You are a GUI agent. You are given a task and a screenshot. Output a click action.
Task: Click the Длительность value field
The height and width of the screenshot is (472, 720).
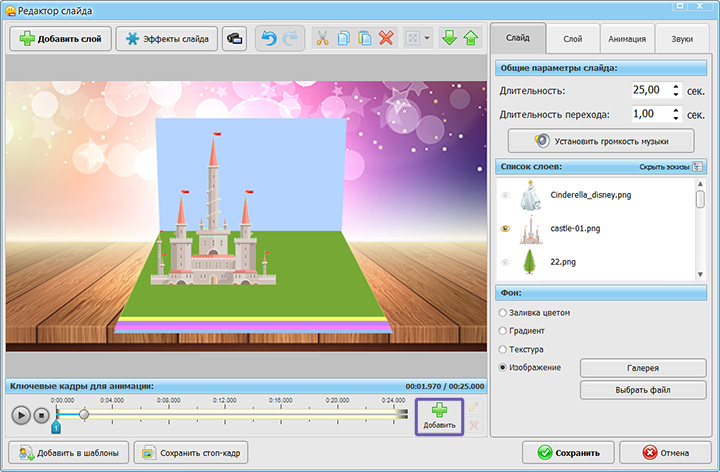[652, 90]
